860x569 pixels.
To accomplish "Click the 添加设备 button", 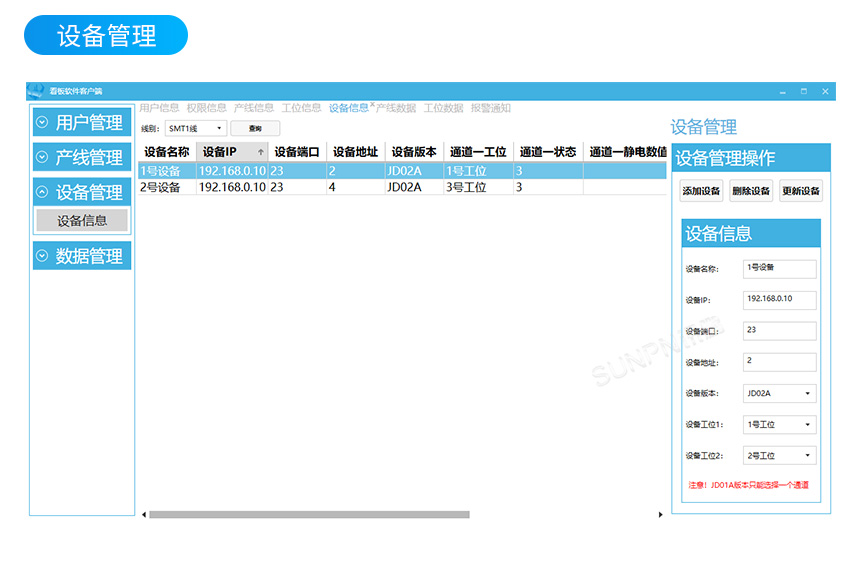I will point(701,191).
